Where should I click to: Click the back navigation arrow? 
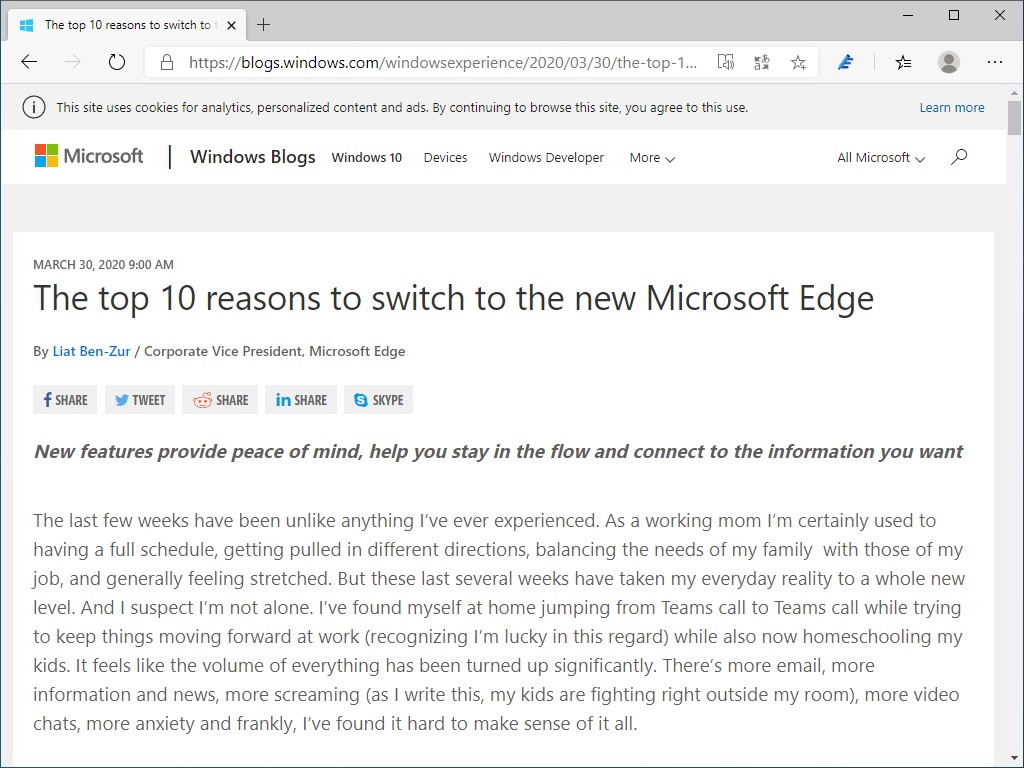[29, 62]
